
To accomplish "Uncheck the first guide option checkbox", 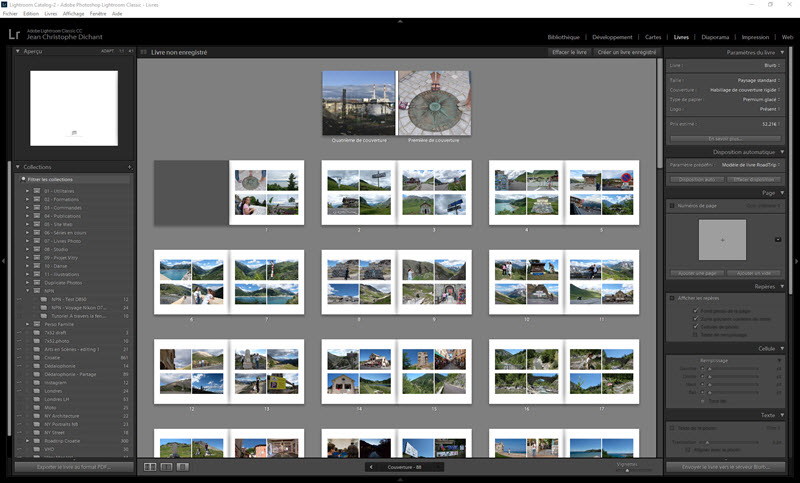I will click(695, 311).
